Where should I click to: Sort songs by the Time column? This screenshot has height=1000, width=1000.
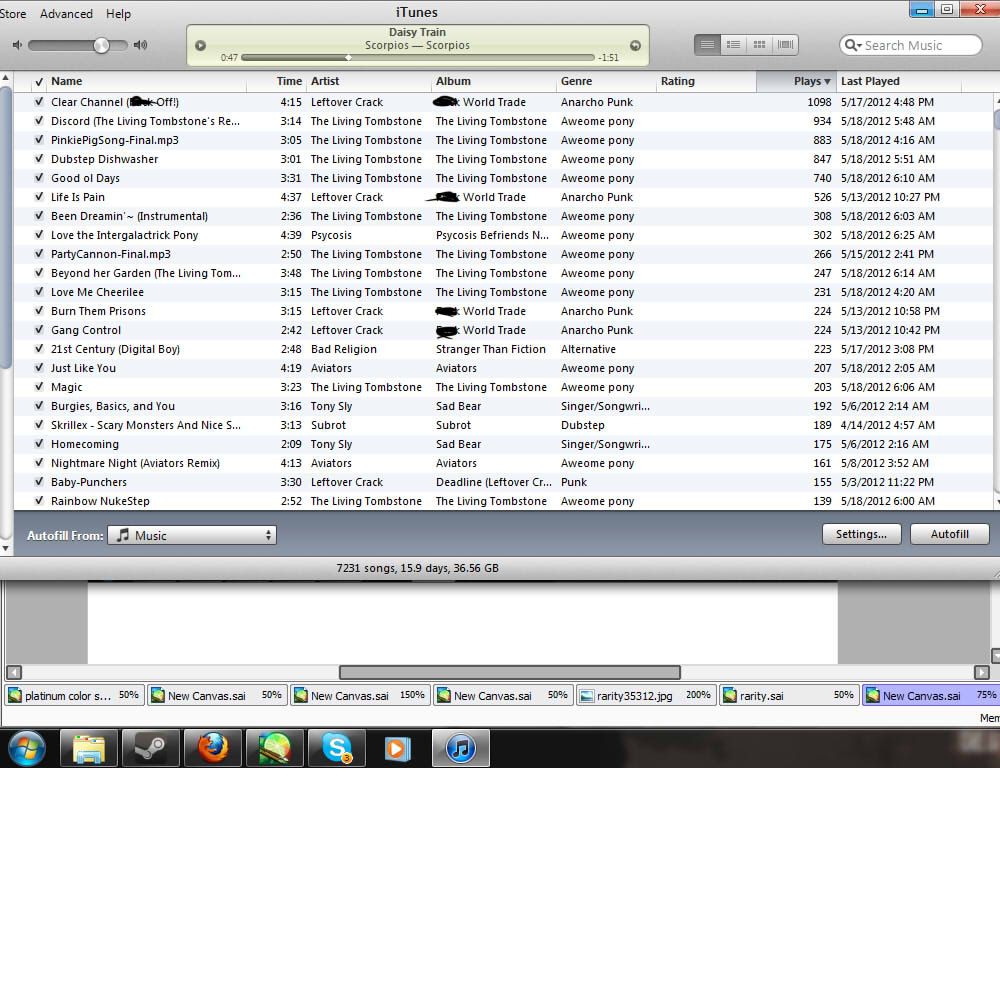pos(276,81)
